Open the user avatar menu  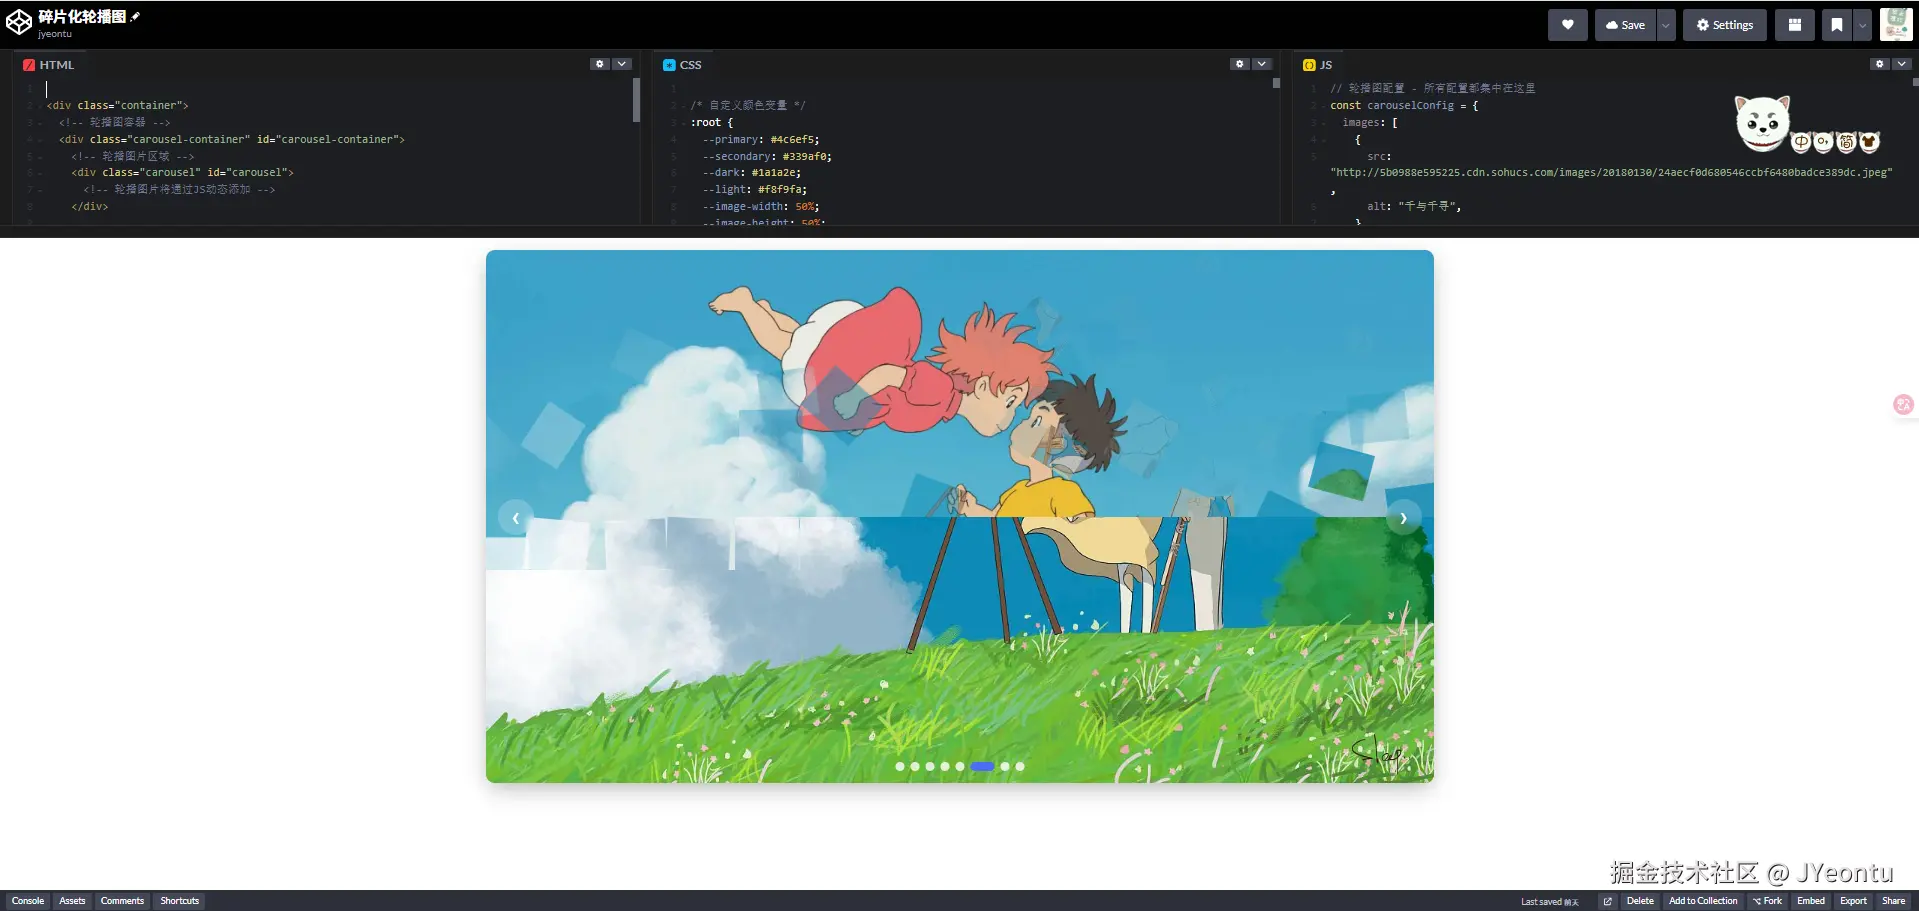1896,24
